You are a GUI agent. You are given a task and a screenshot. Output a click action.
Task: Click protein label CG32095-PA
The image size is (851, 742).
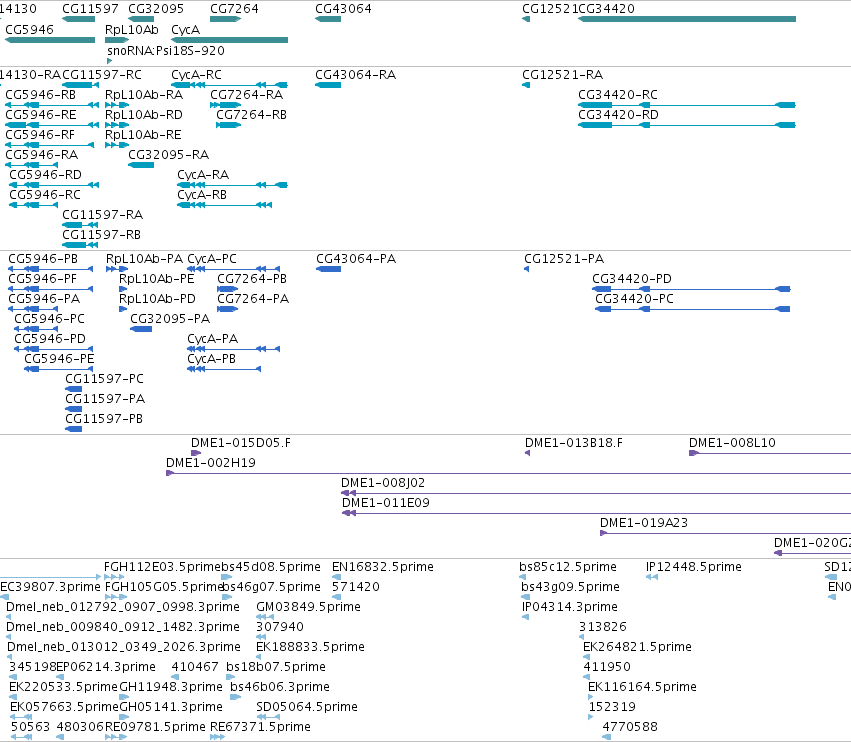(x=170, y=319)
